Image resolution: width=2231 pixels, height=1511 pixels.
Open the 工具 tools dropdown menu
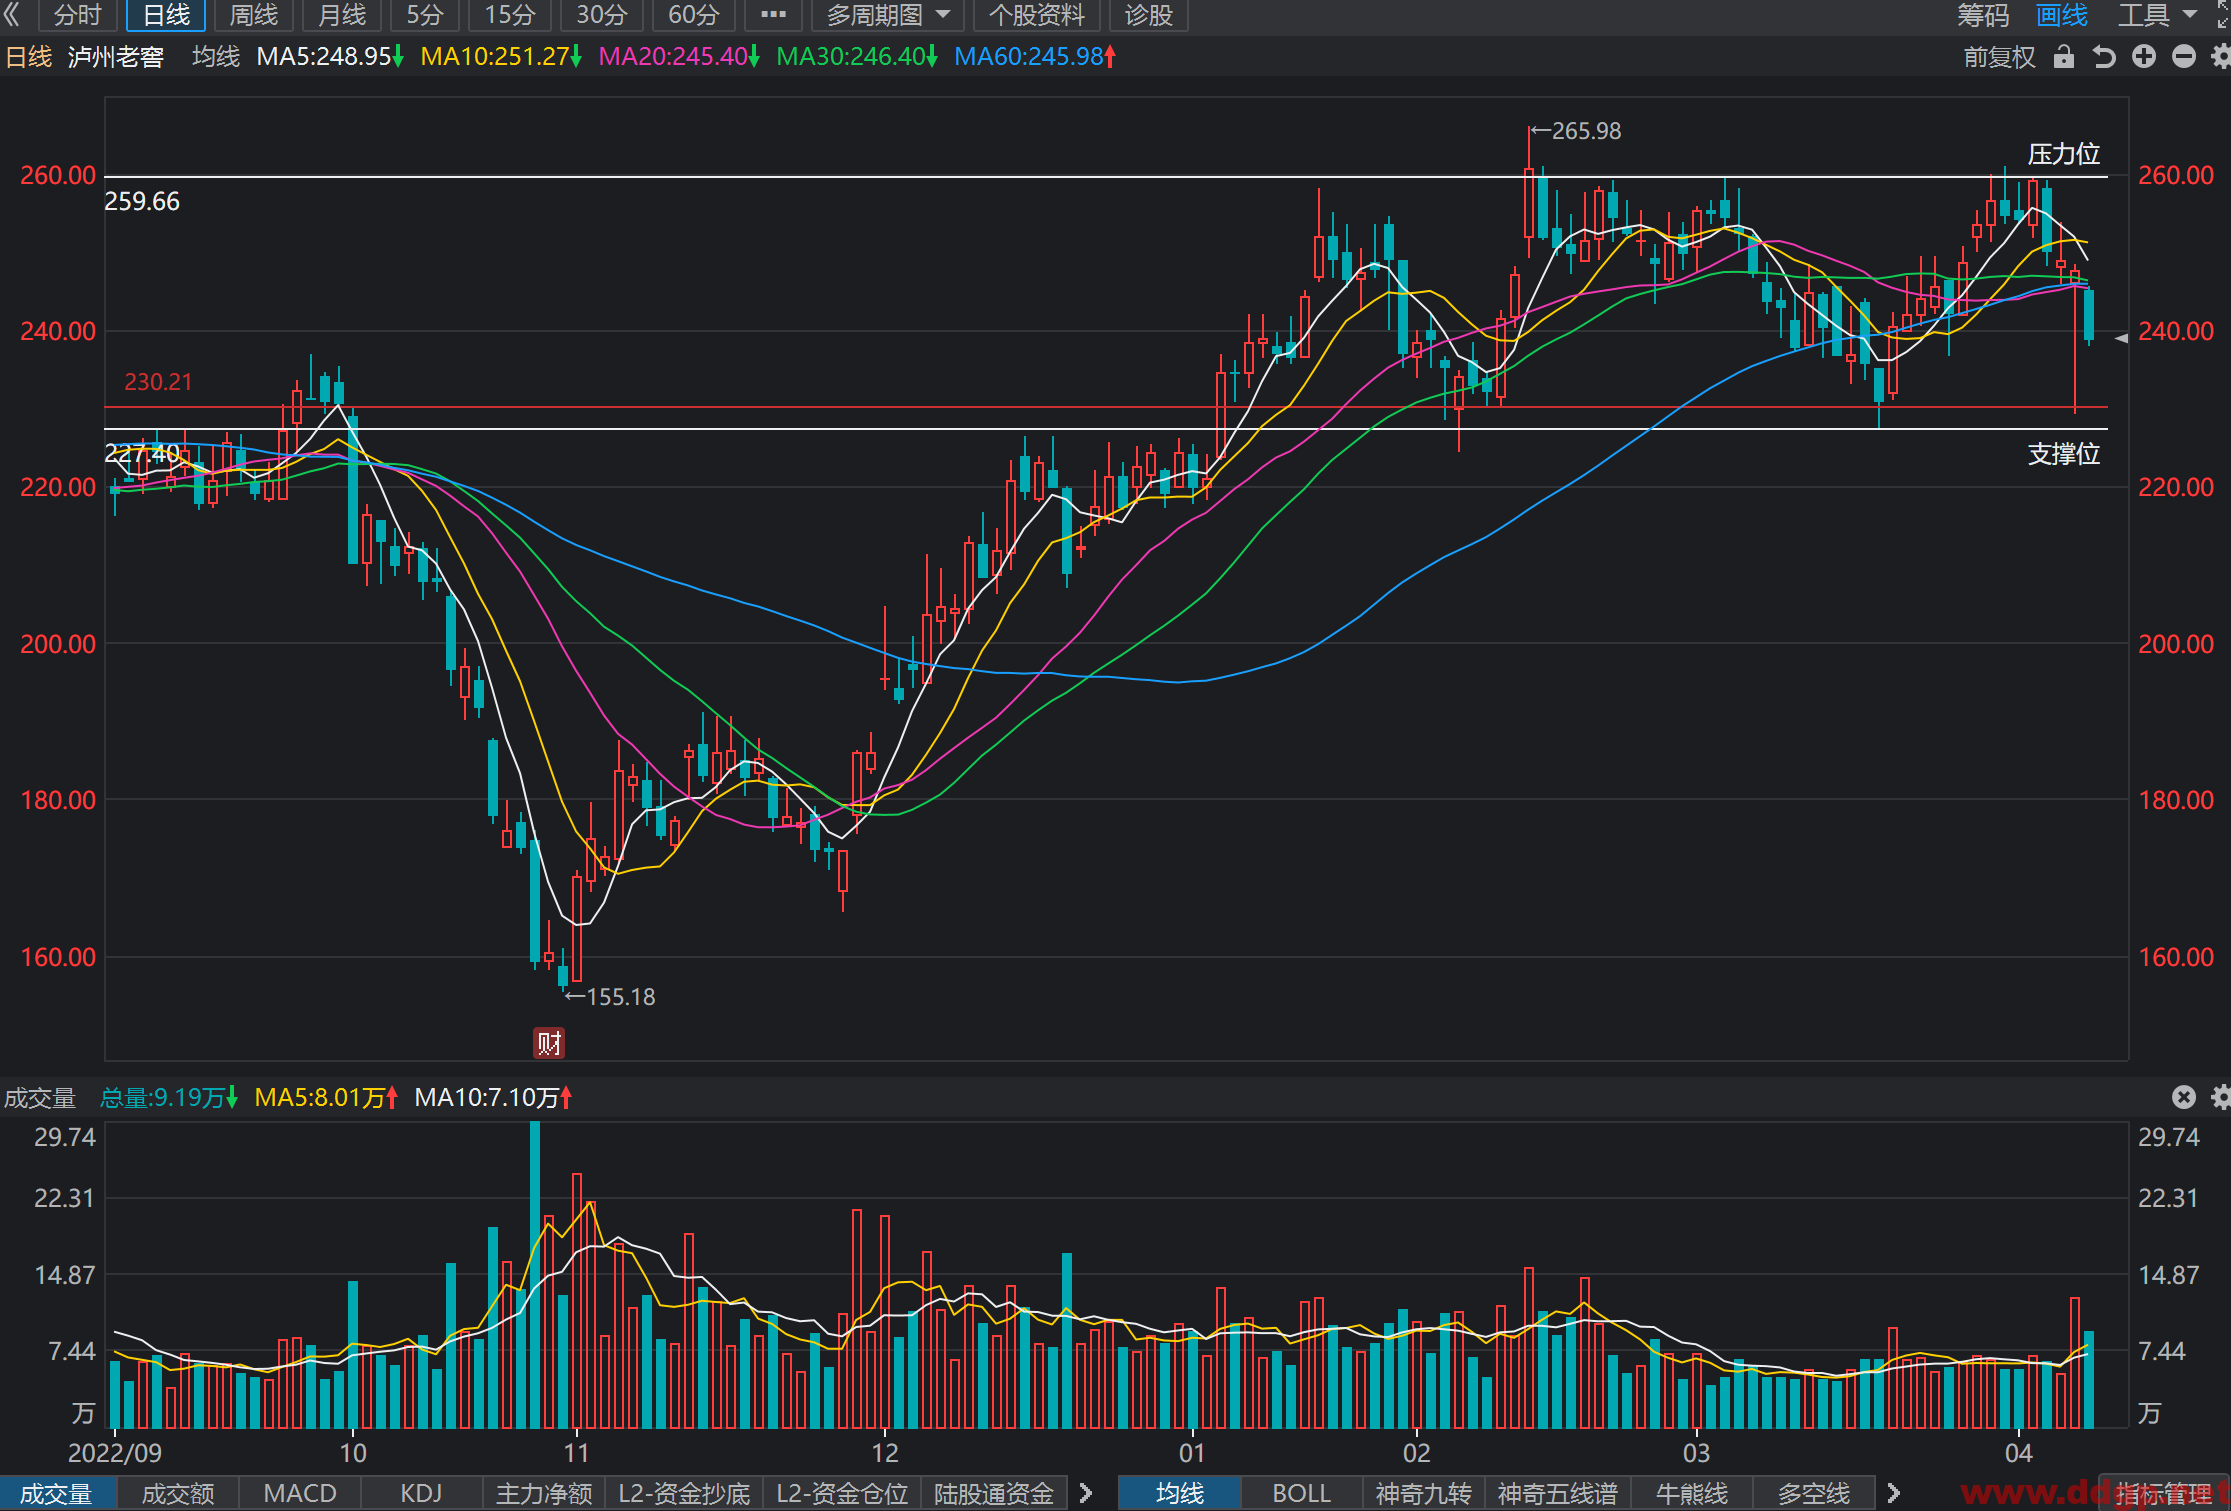2156,15
